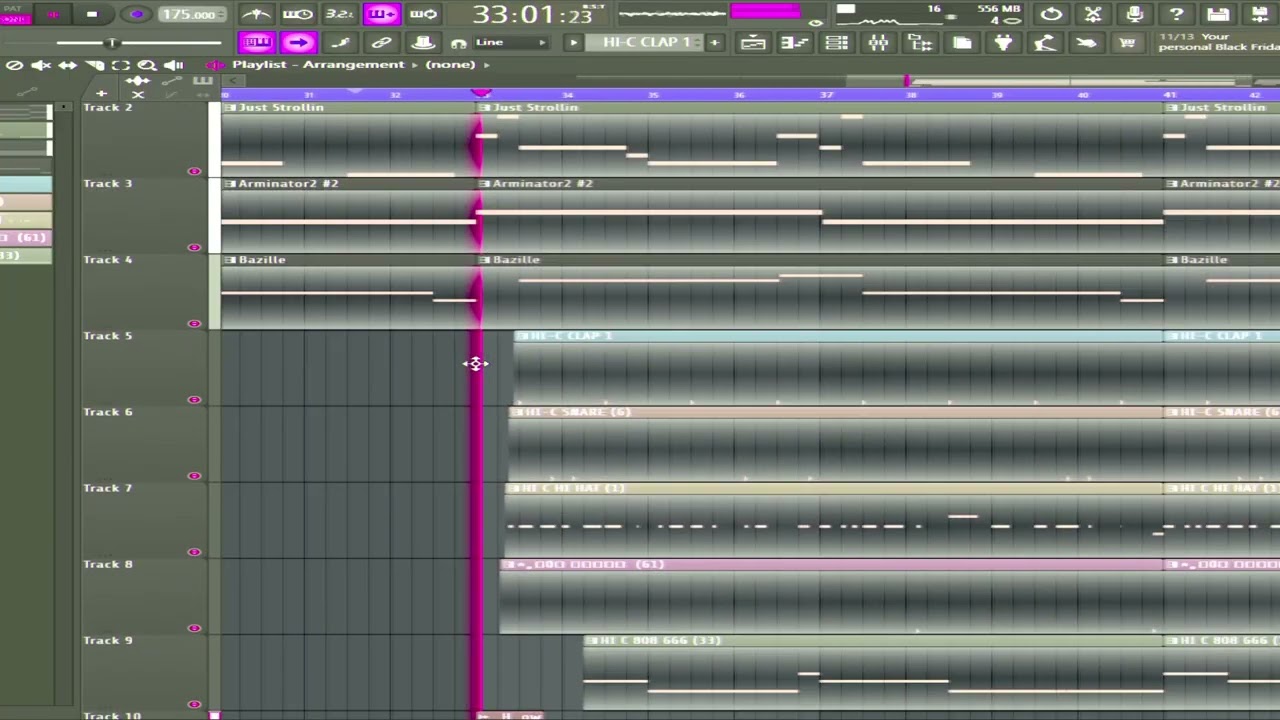Toggle loop recording icon
The height and width of the screenshot is (720, 1280).
tap(423, 14)
